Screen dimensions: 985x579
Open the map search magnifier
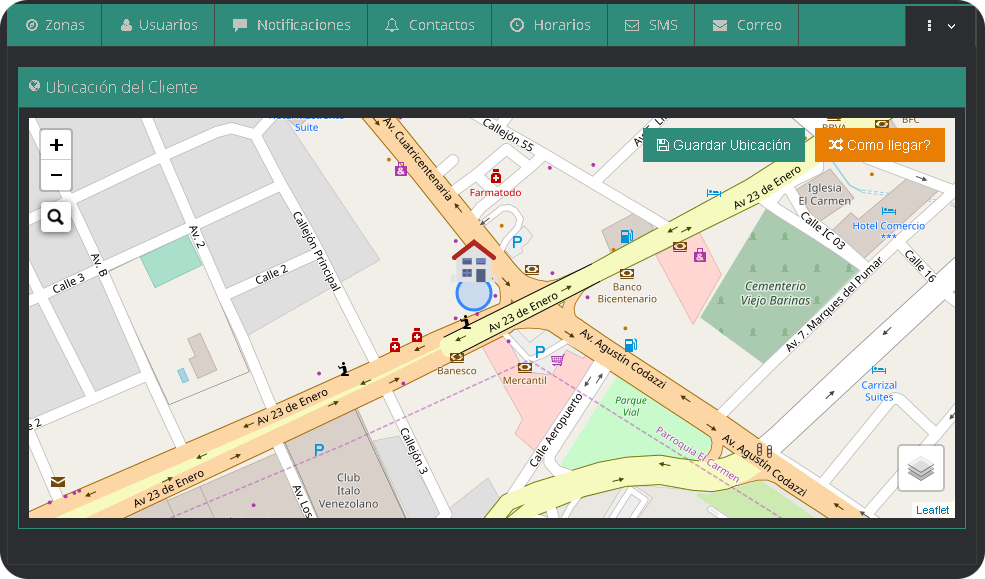tap(56, 216)
